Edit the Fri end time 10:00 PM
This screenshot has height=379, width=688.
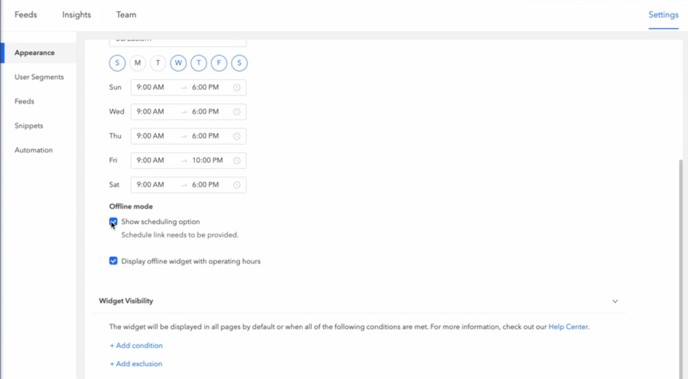pyautogui.click(x=208, y=160)
